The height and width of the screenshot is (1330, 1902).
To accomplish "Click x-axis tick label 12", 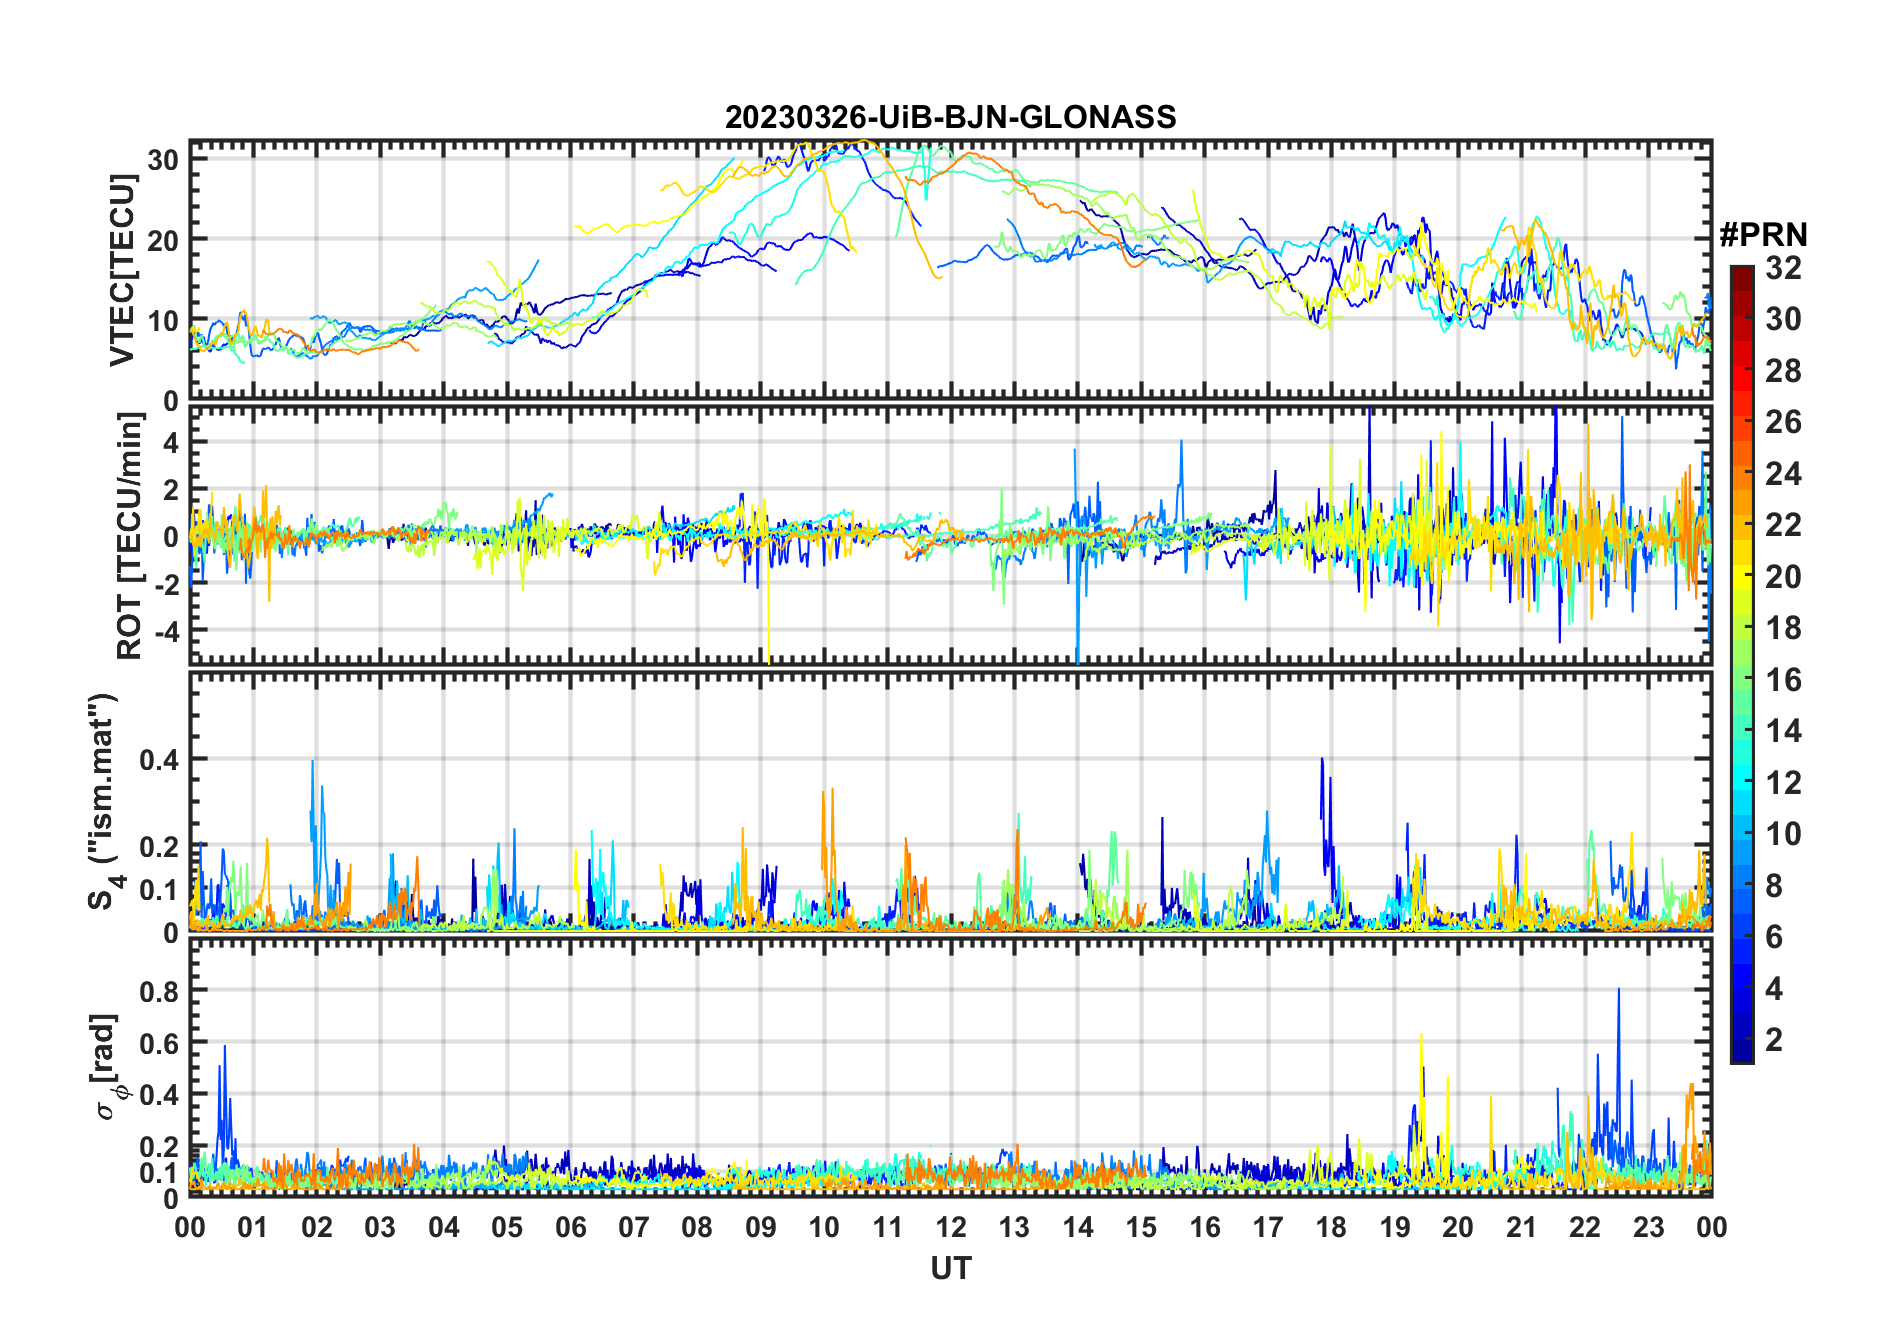I will (950, 1227).
